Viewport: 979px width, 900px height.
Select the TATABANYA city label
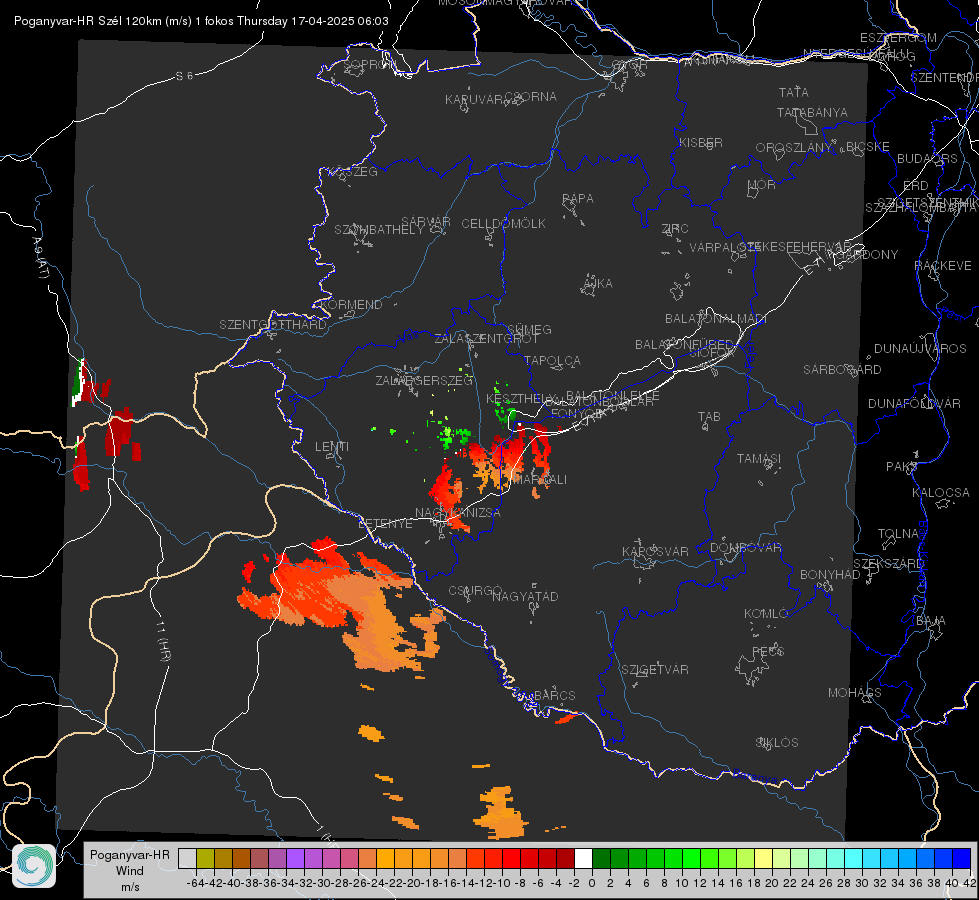[x=812, y=112]
